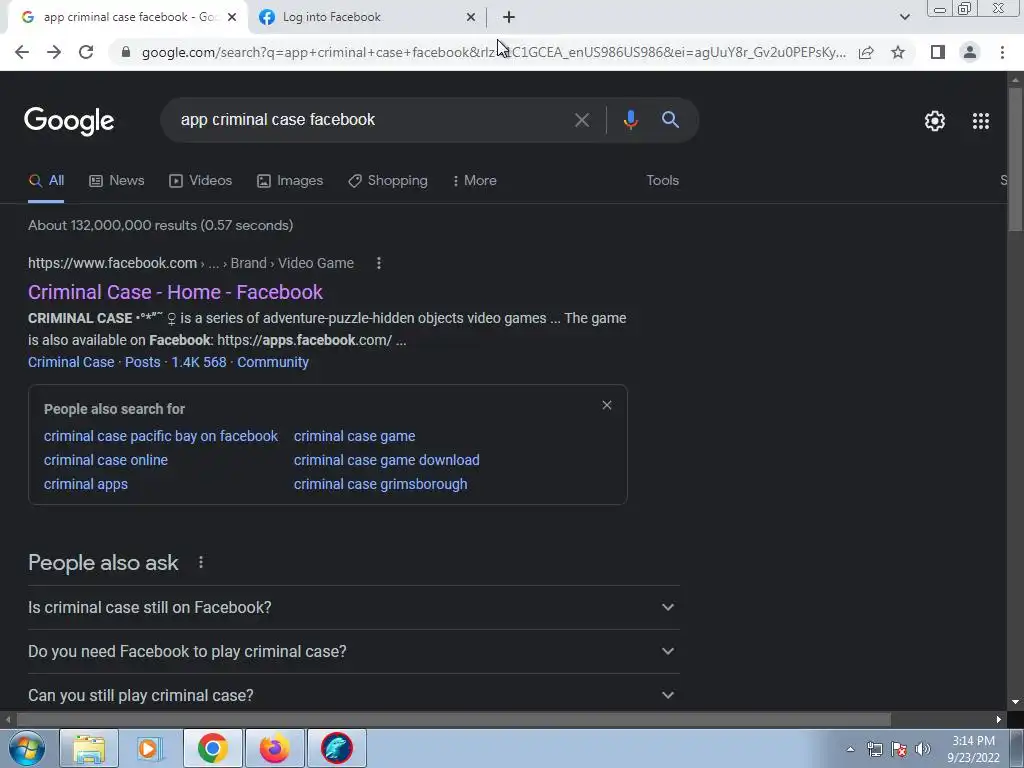
Task: Close the Log into Facebook tab
Action: point(471,18)
